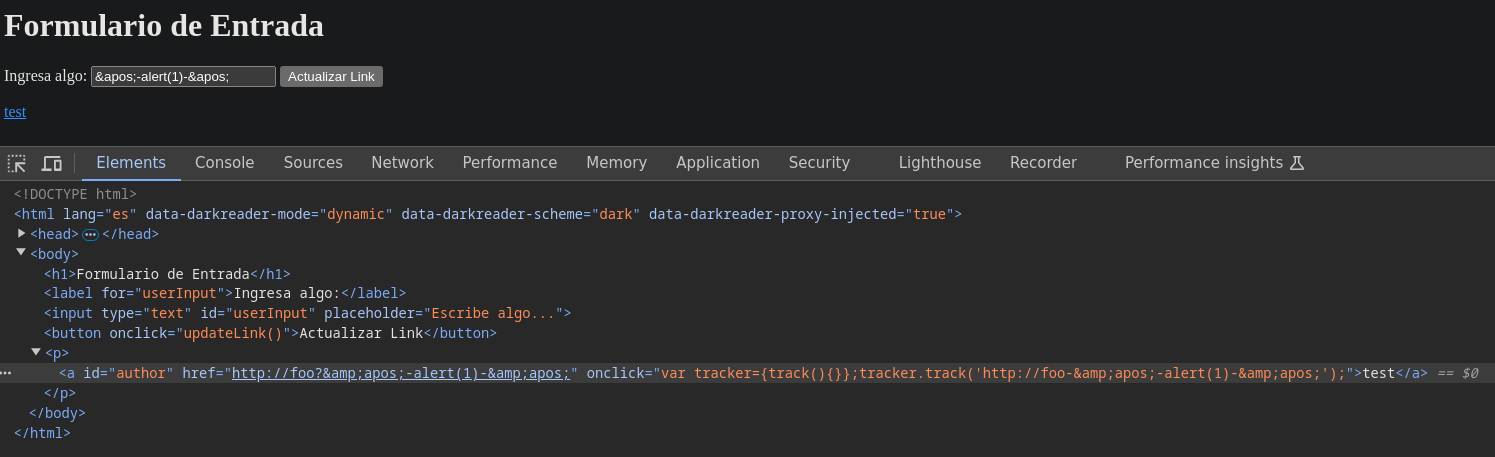Focus the Ingresa algo text input
The width and height of the screenshot is (1495, 457).
point(183,77)
